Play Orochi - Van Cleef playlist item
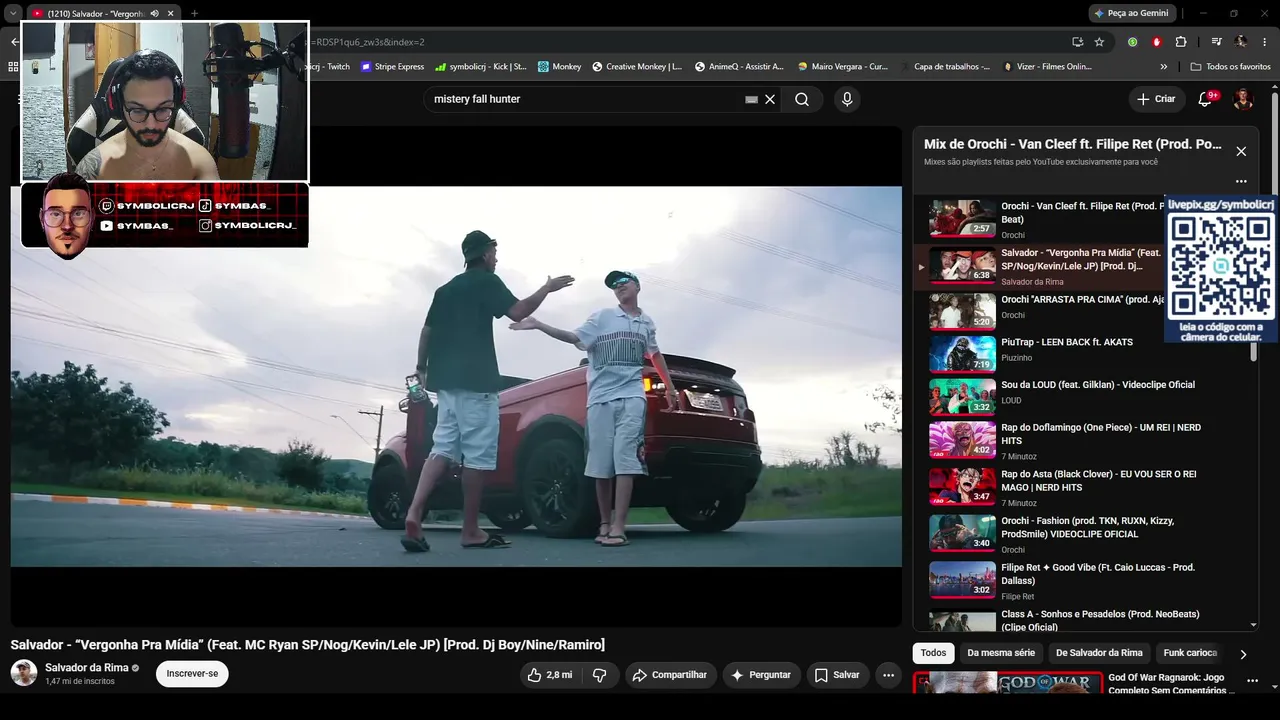The image size is (1280, 720). tap(1040, 219)
